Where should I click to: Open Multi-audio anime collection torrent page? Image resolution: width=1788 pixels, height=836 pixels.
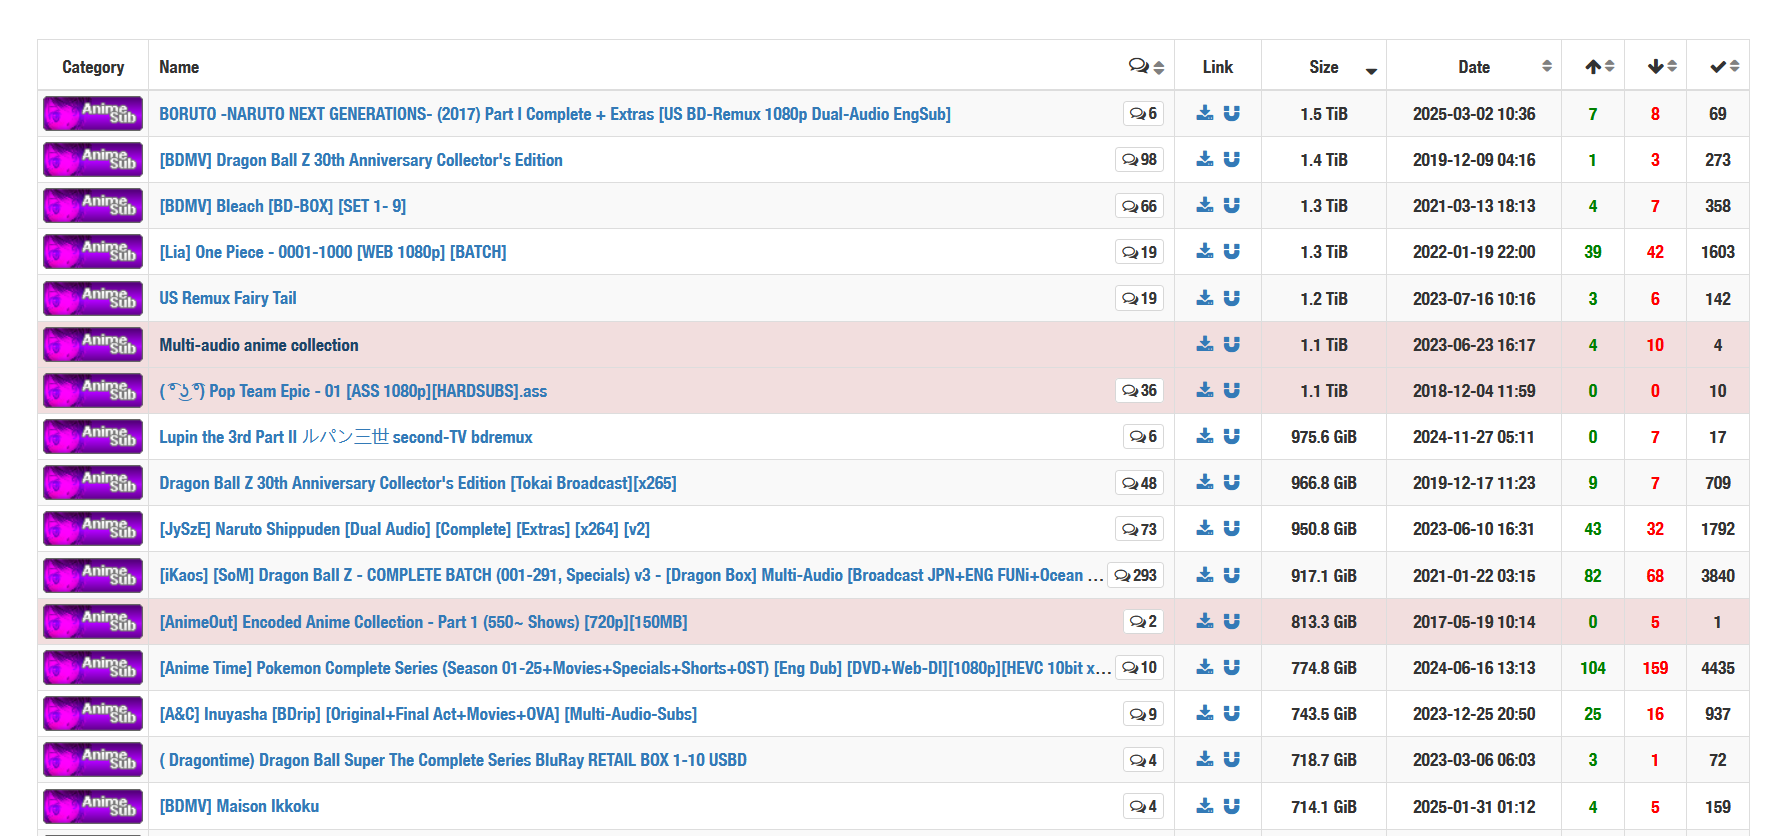tap(259, 345)
